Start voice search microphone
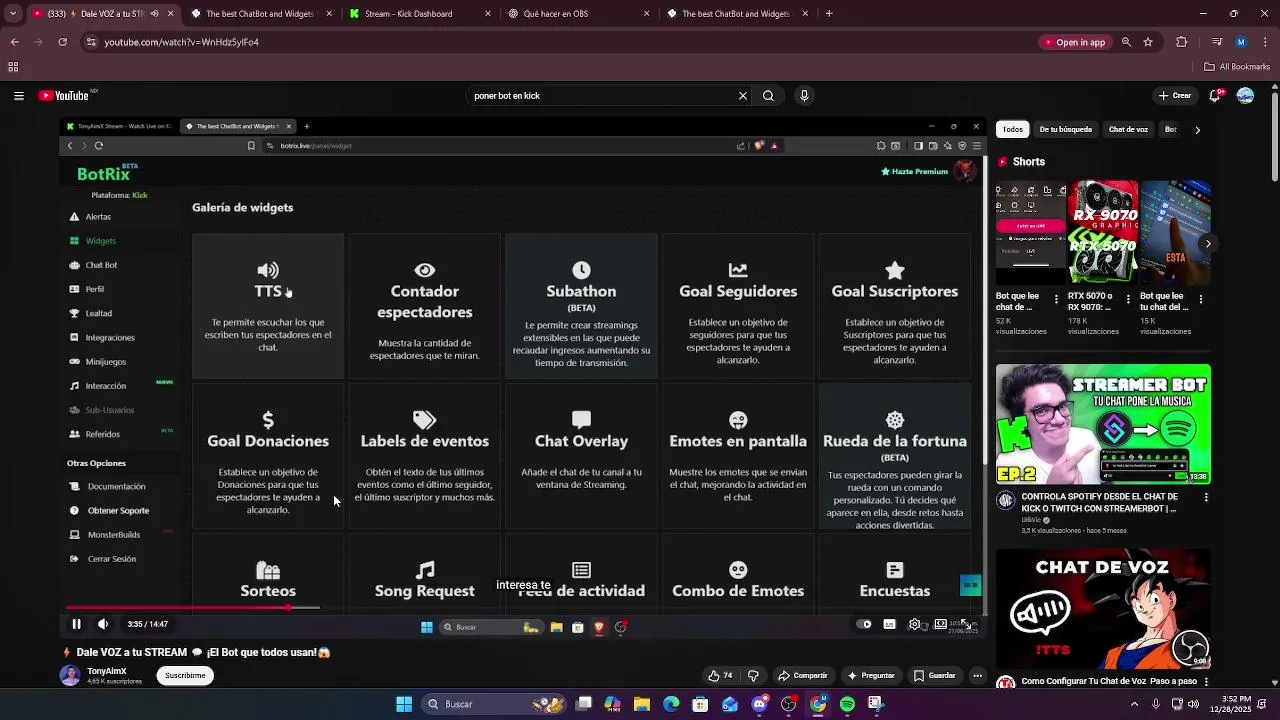Screen dimensions: 1280x720 coord(804,96)
